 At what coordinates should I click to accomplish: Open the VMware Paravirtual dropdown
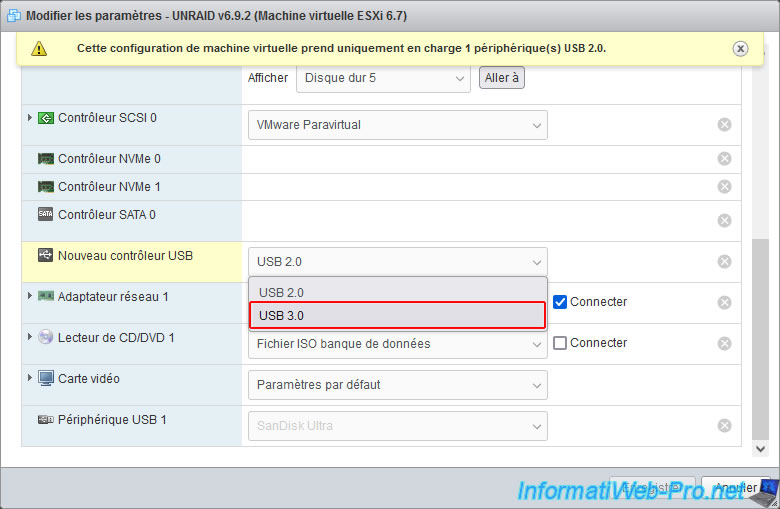pyautogui.click(x=397, y=125)
